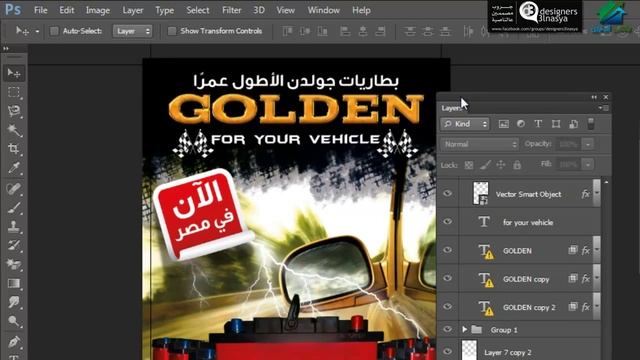Select the Gradient tool
The height and width of the screenshot is (360, 640).
tap(14, 283)
